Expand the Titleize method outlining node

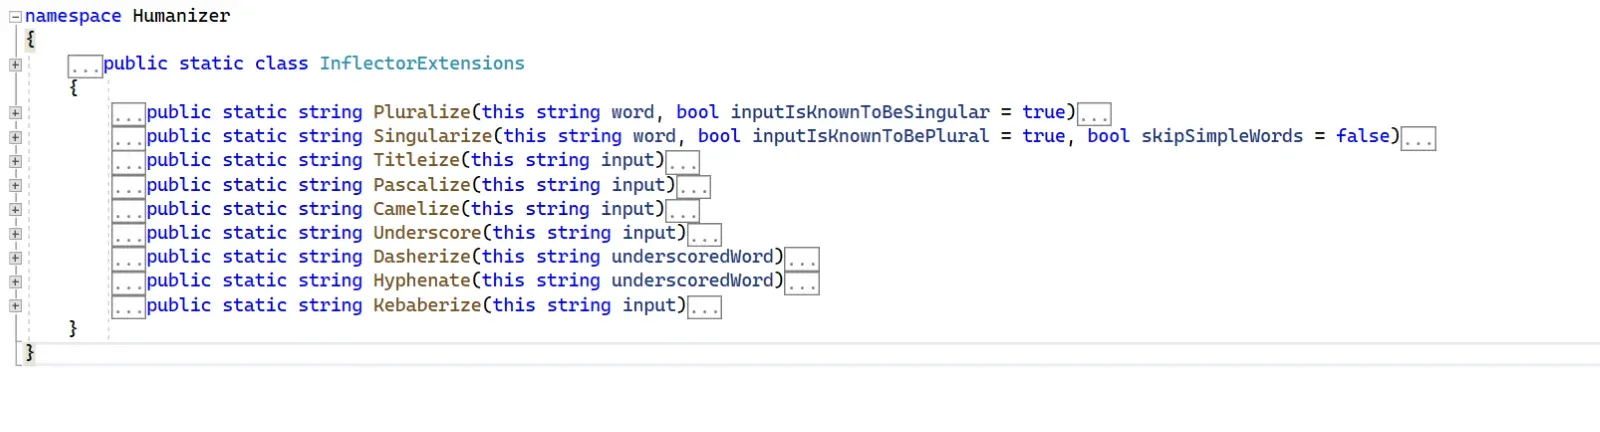[15, 161]
